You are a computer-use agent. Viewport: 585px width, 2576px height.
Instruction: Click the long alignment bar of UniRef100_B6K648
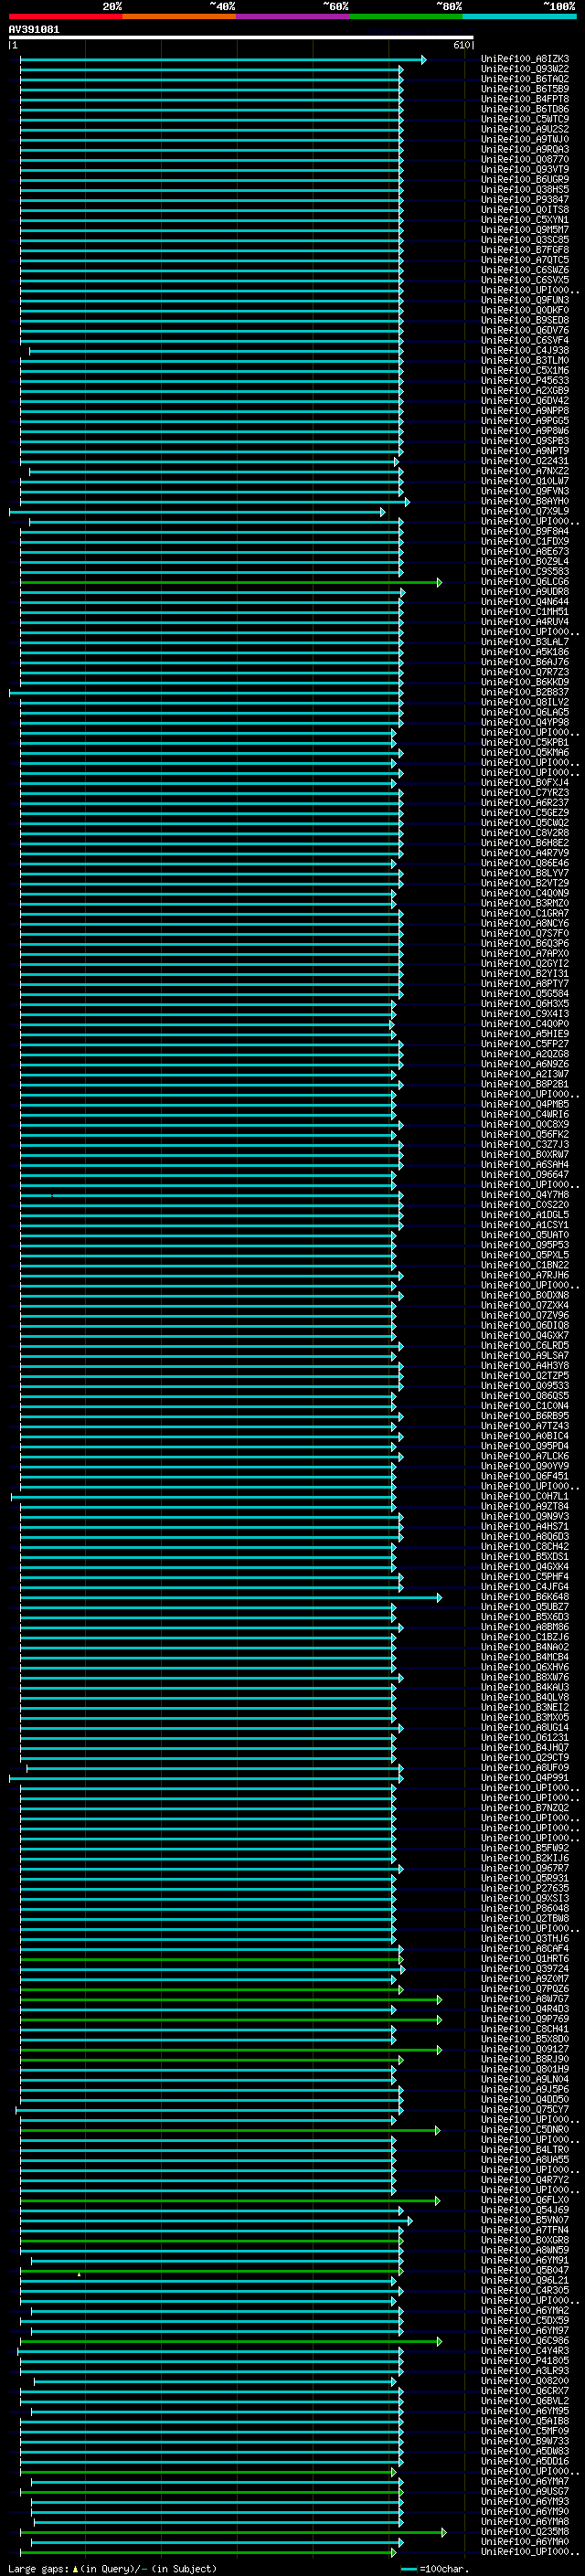(230, 1597)
